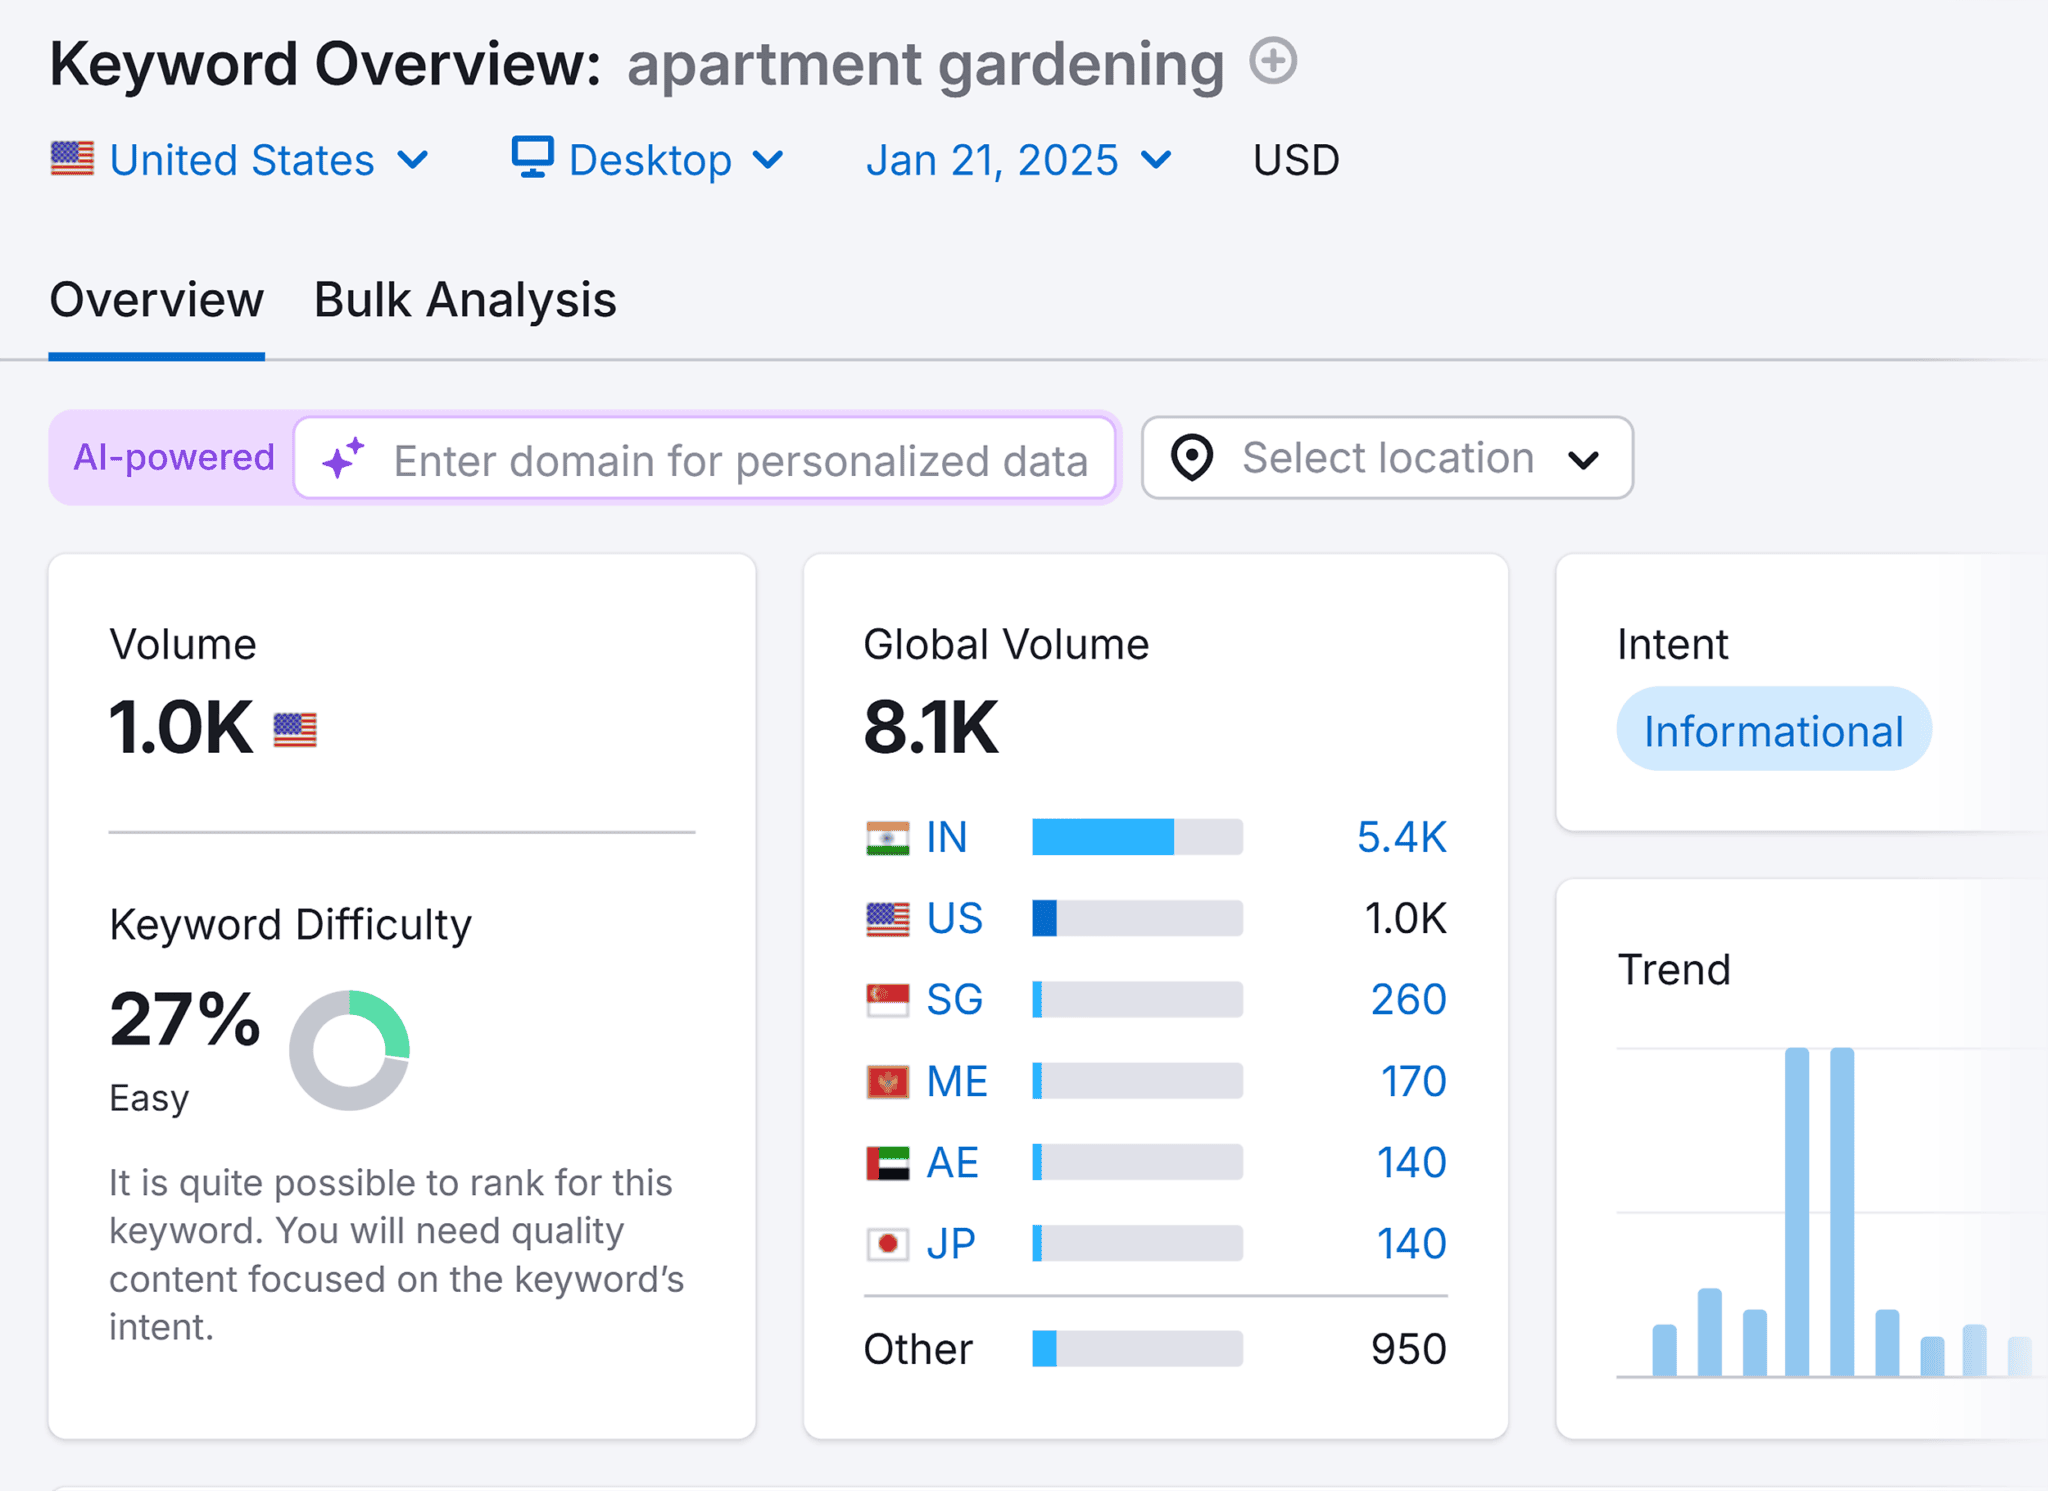Click the USD currency label
Viewport: 2048px width, 1491px height.
pos(1295,158)
